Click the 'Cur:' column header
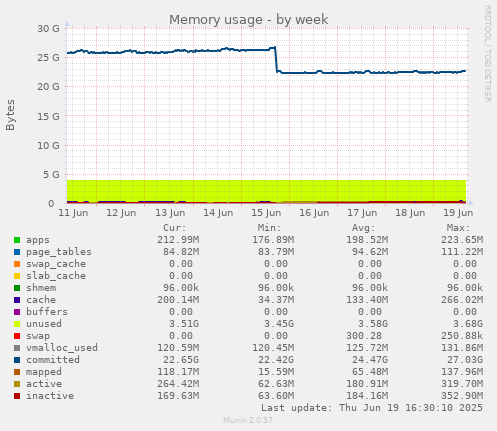Viewport: 497px width, 431px height. point(175,228)
